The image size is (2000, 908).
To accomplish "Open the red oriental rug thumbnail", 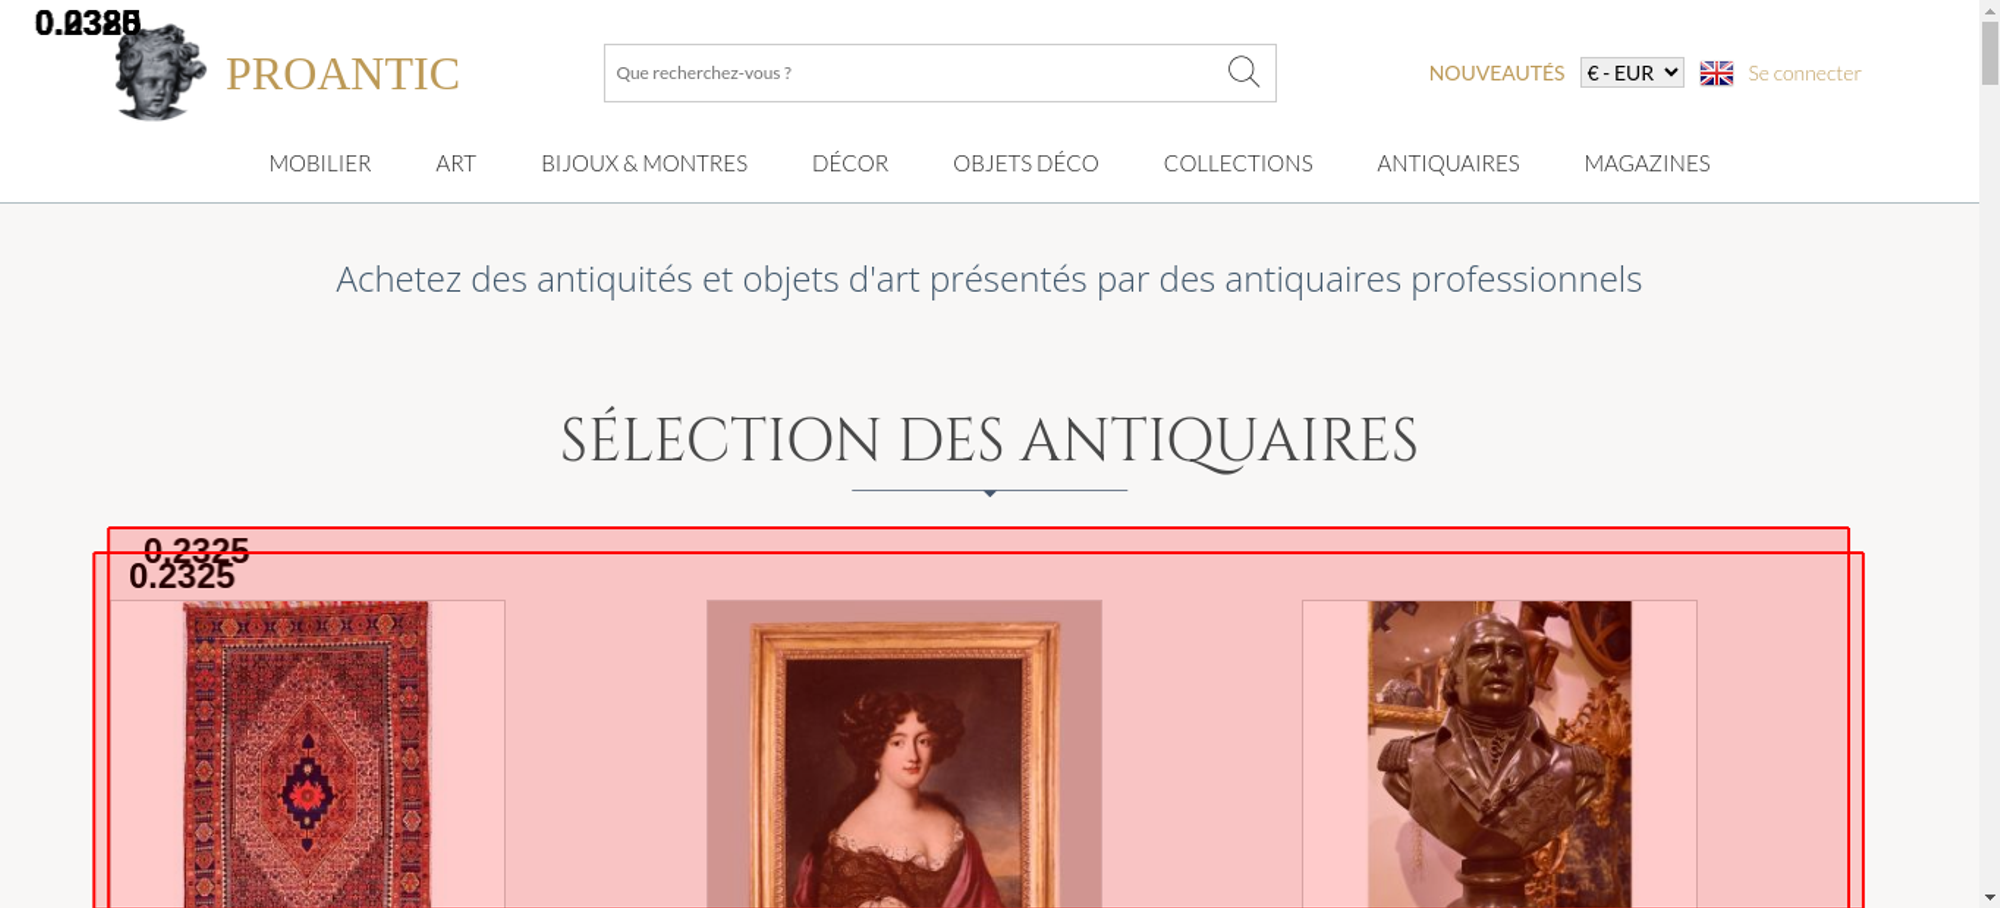I will point(308,754).
